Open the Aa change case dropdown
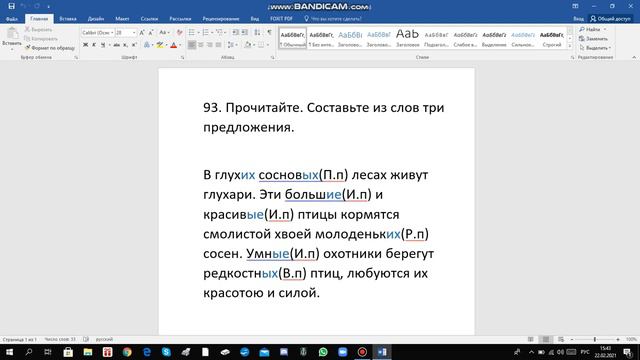Viewport: 640px width, 360px height. click(x=164, y=33)
